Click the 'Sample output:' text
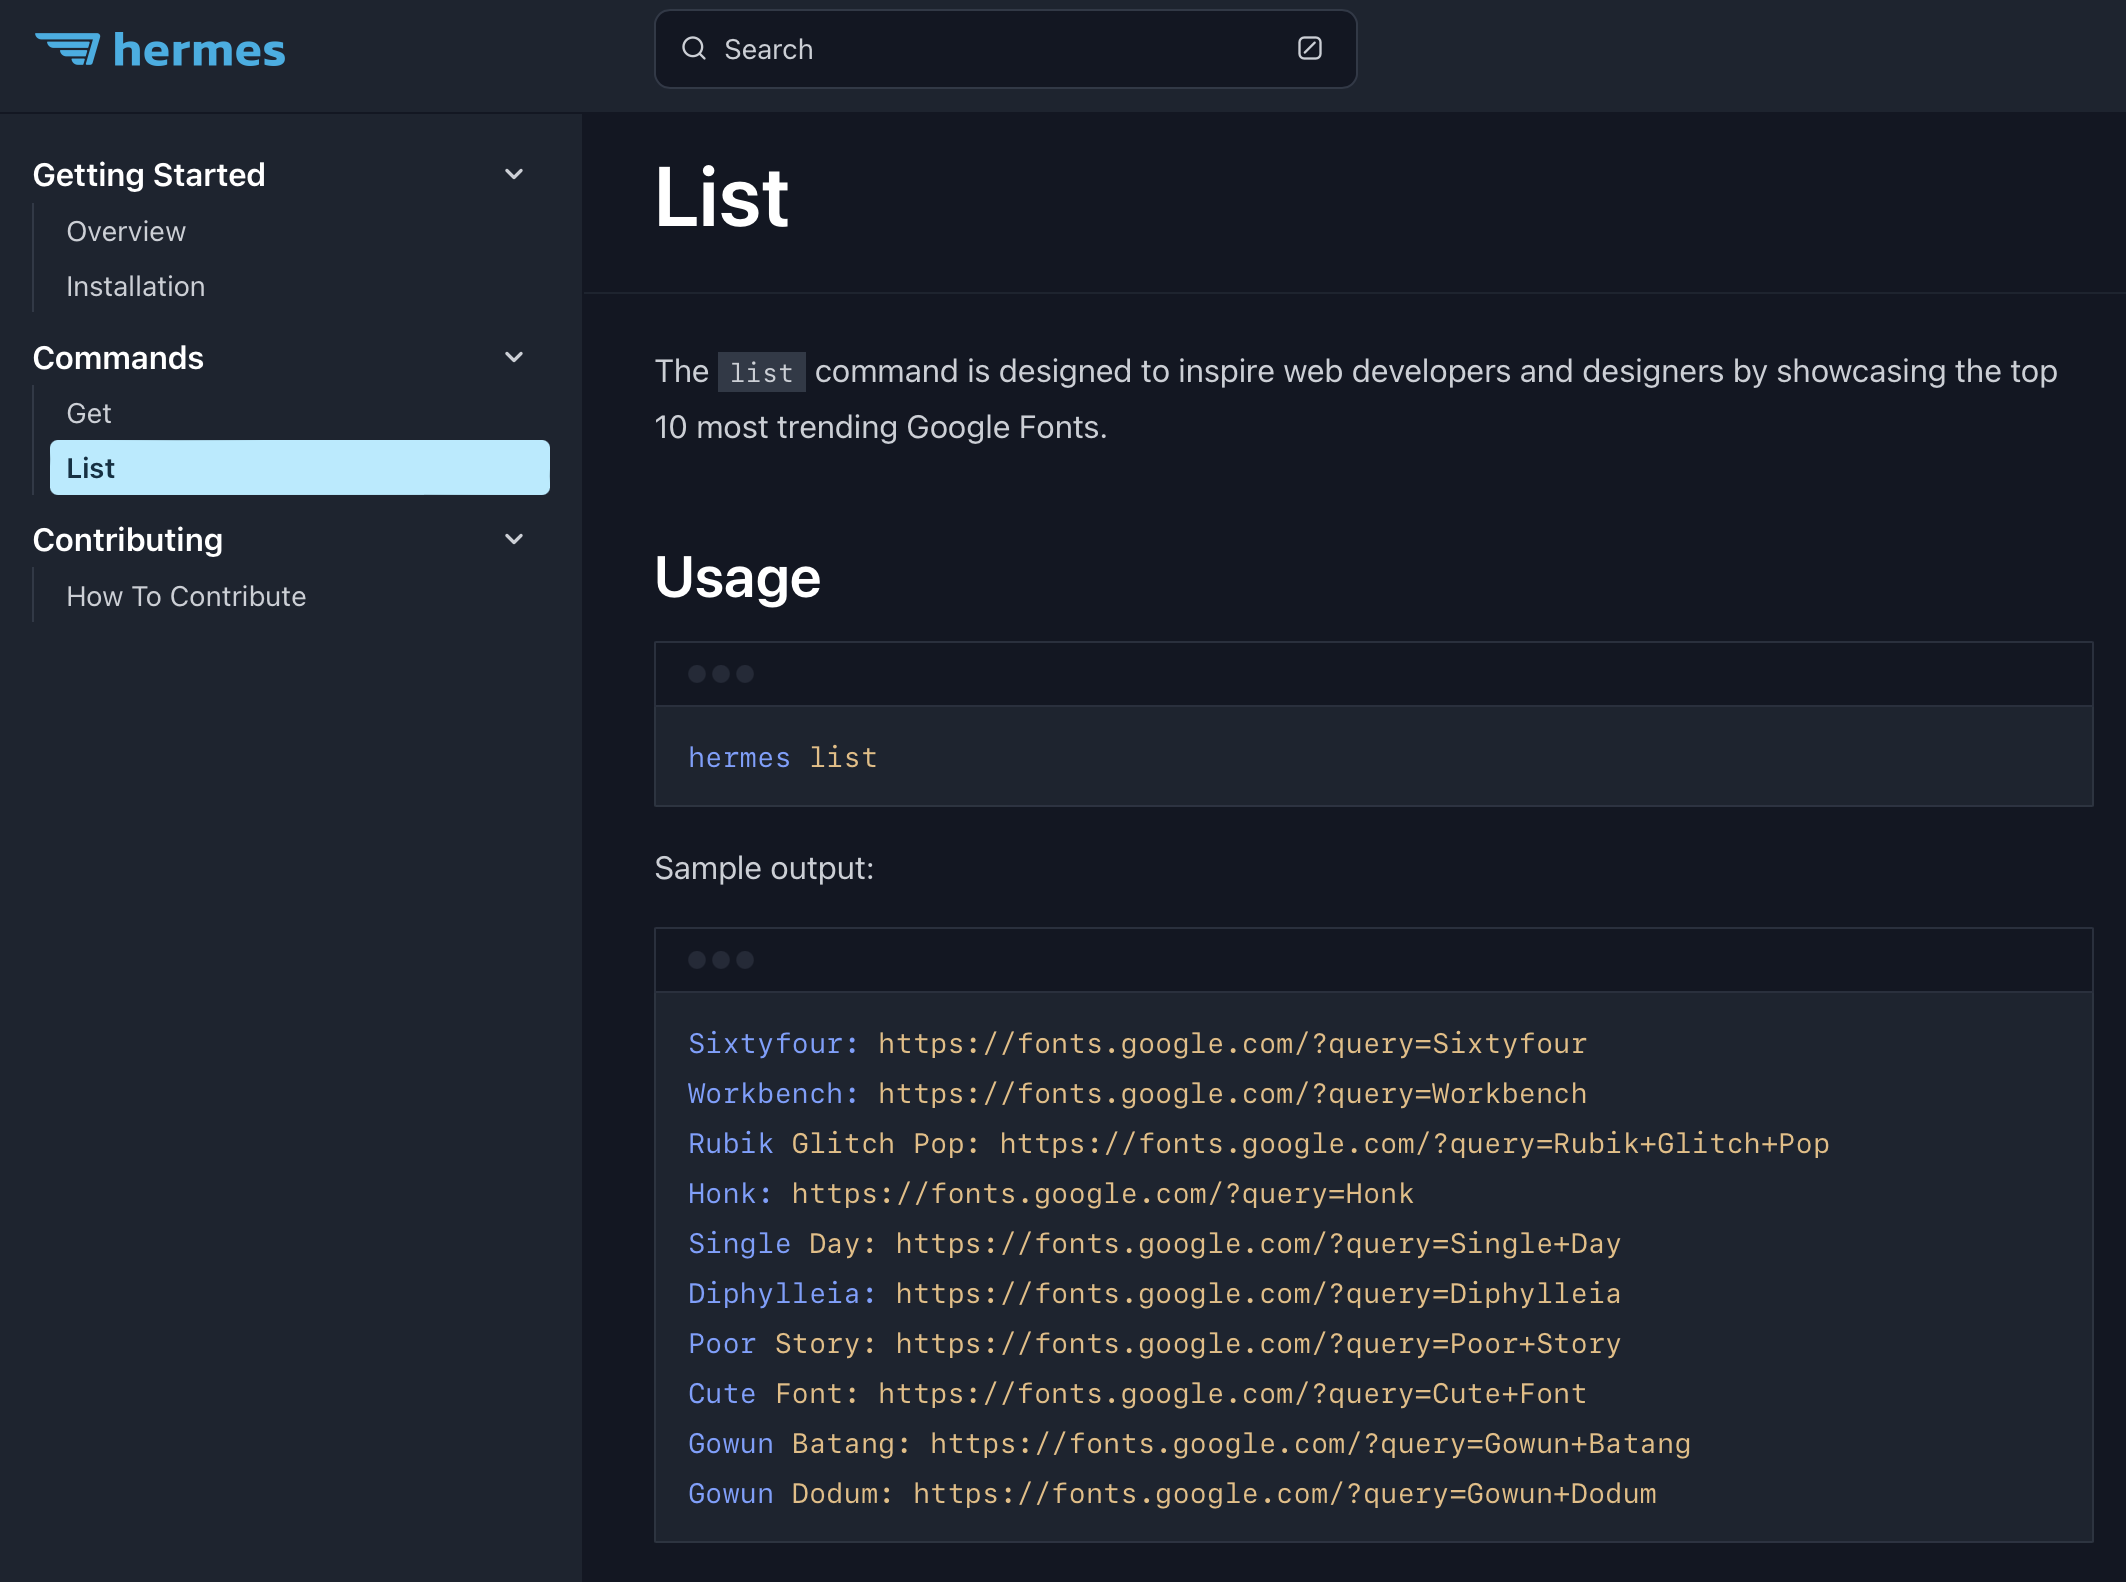The width and height of the screenshot is (2126, 1582). (764, 868)
